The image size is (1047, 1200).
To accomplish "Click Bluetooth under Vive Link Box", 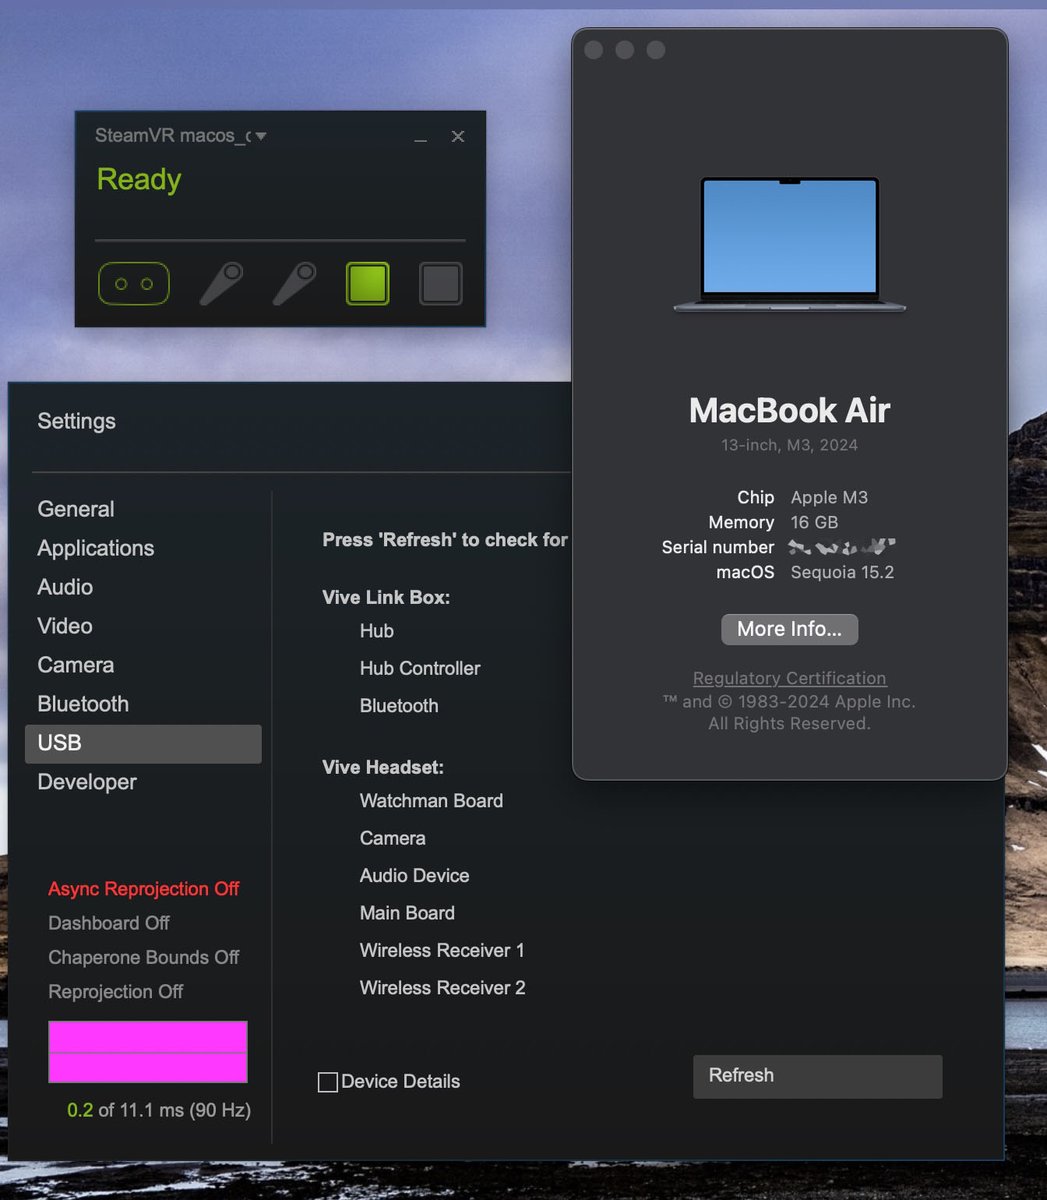I will (399, 706).
